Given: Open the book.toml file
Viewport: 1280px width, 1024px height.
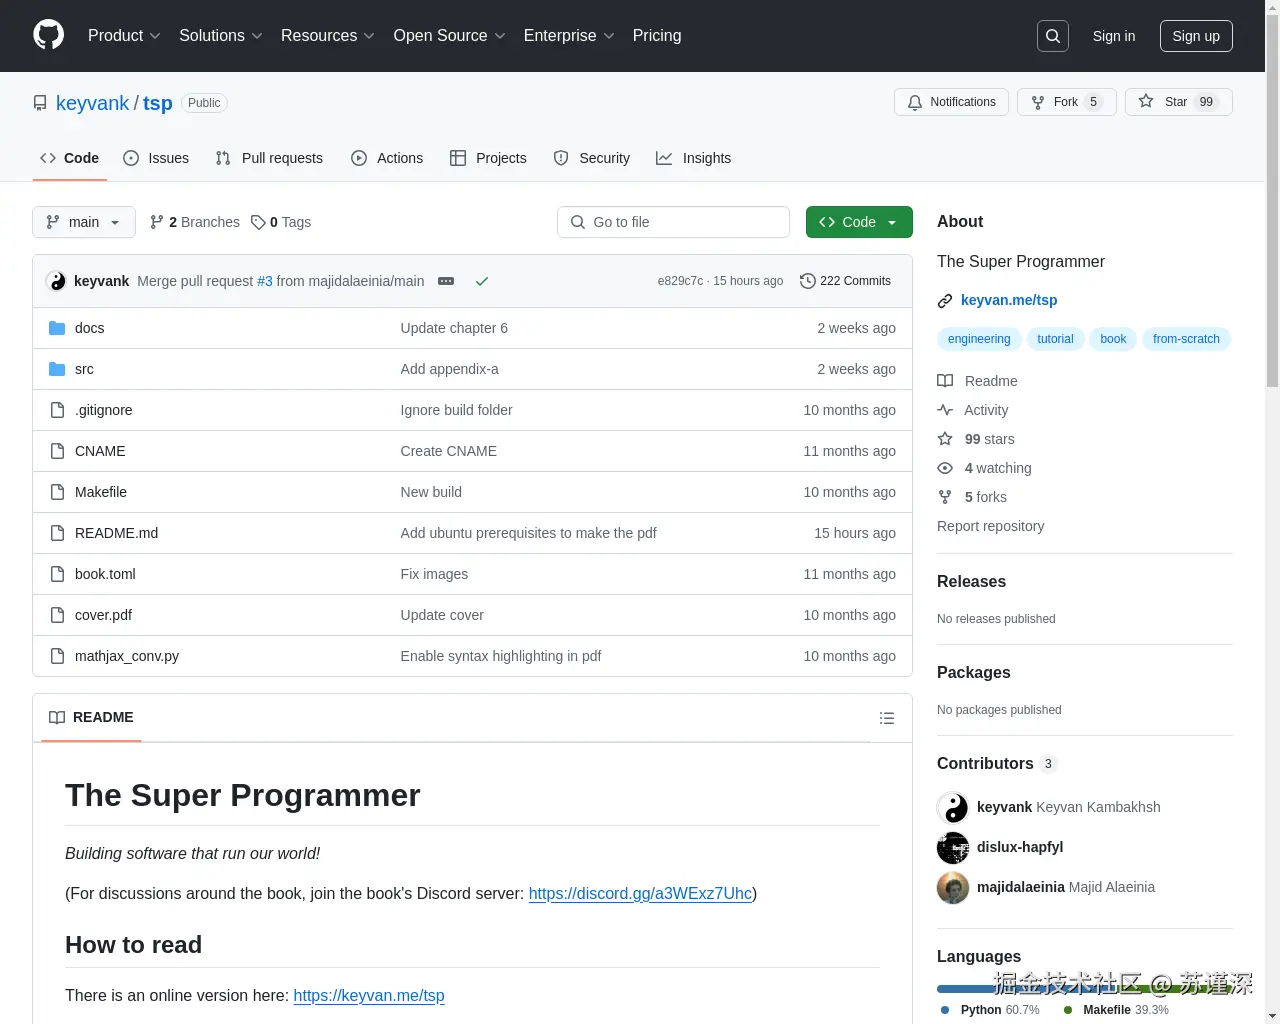Looking at the screenshot, I should click(x=105, y=574).
